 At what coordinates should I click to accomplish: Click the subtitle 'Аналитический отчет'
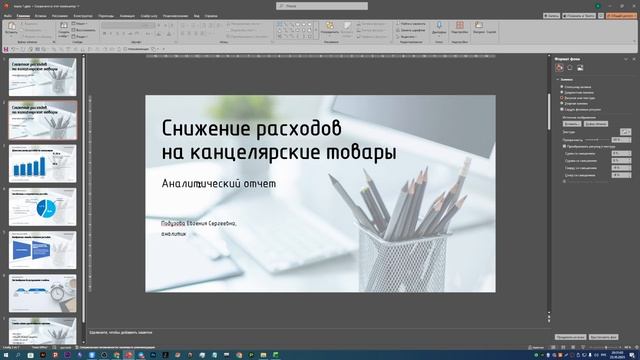(x=219, y=184)
